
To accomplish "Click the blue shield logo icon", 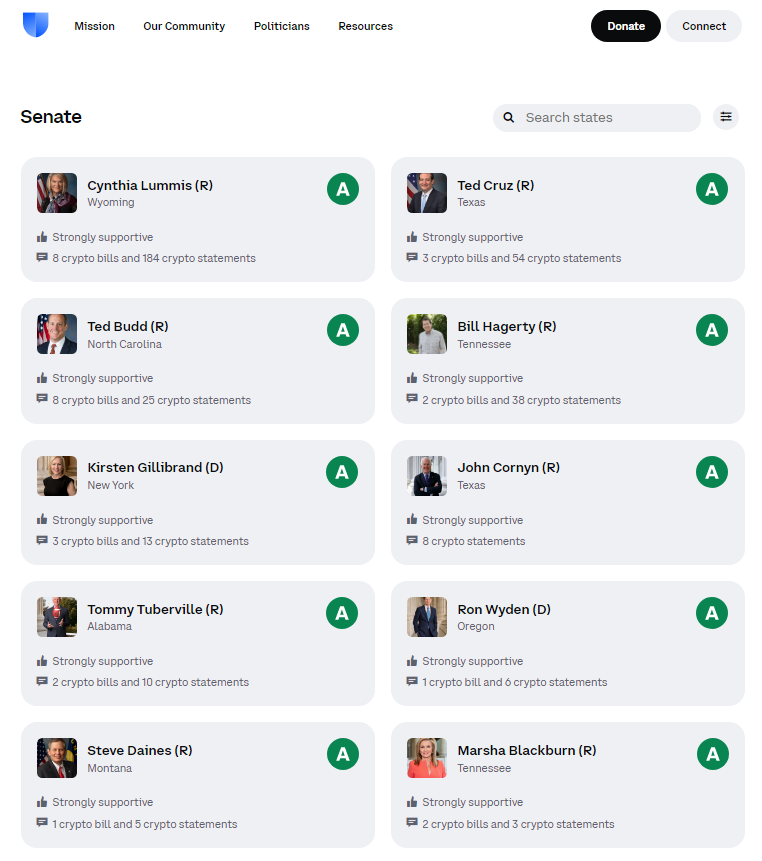I will (x=35, y=26).
